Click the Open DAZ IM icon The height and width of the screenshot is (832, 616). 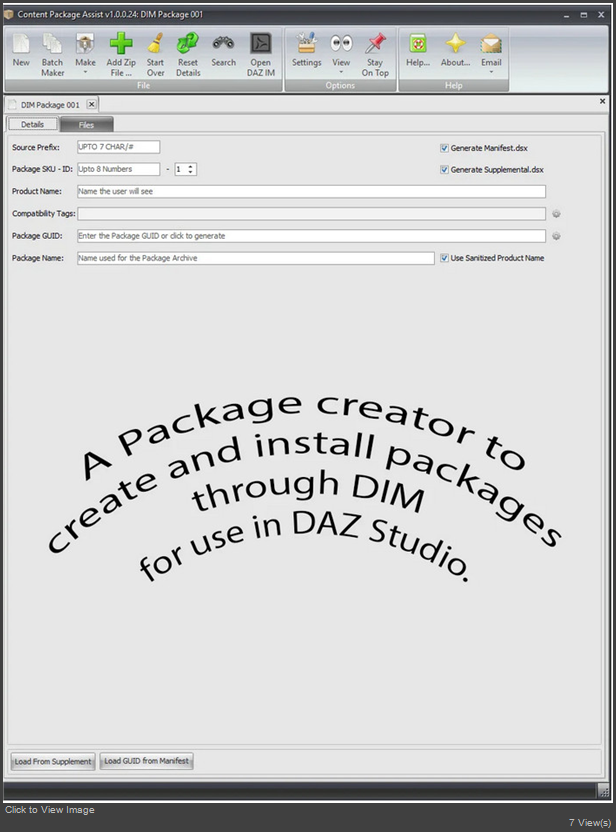click(x=261, y=44)
